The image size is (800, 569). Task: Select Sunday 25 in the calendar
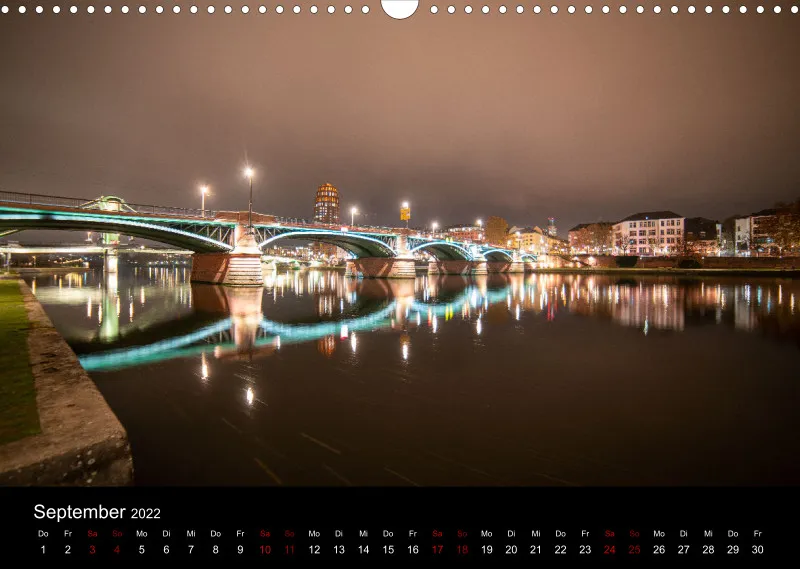click(x=634, y=550)
